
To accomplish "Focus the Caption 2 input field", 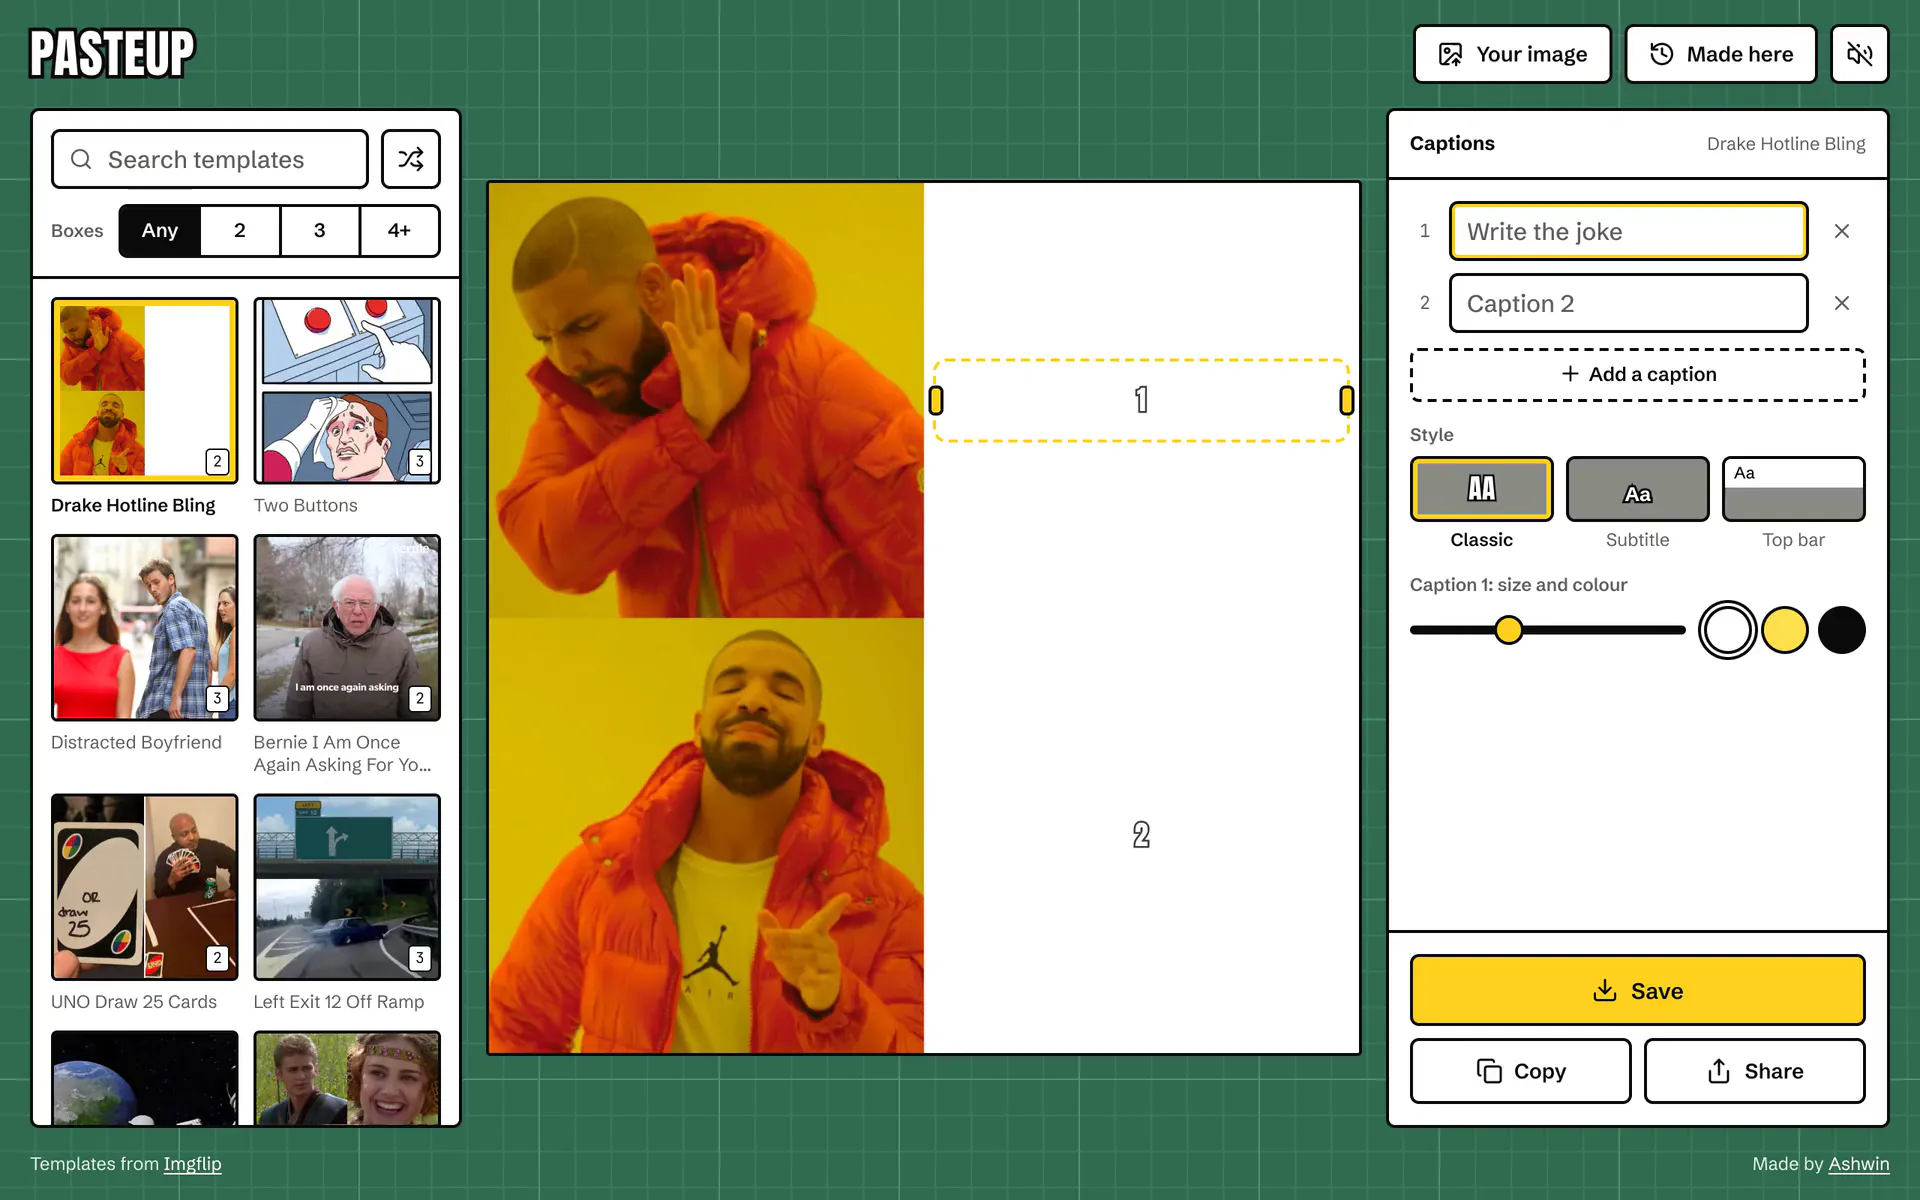I will click(1628, 303).
